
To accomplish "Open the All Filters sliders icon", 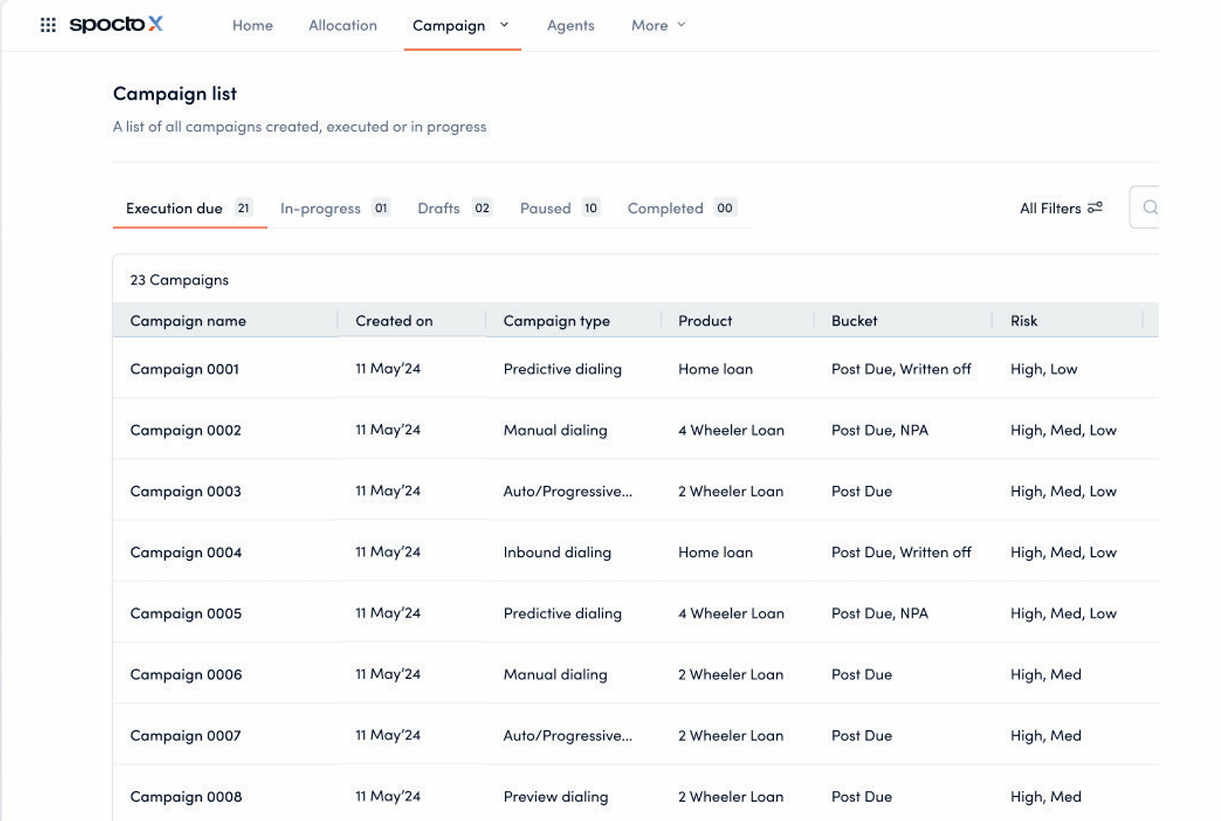I will coord(1095,208).
